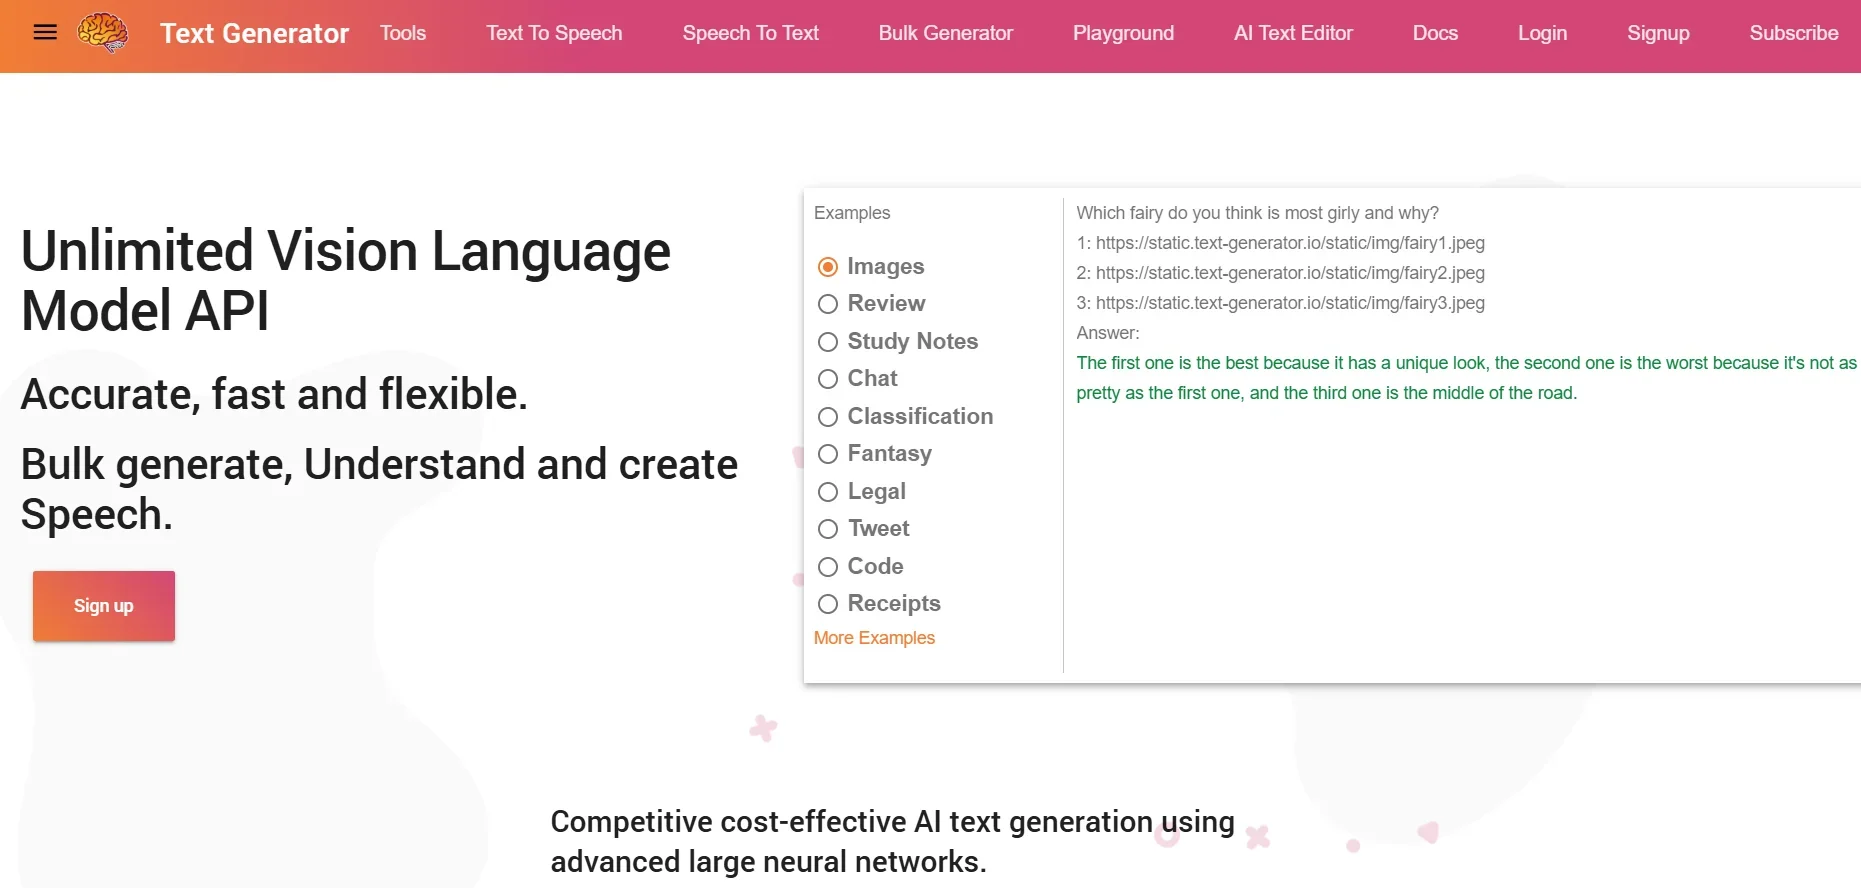Open the Tools menu

[x=403, y=33]
